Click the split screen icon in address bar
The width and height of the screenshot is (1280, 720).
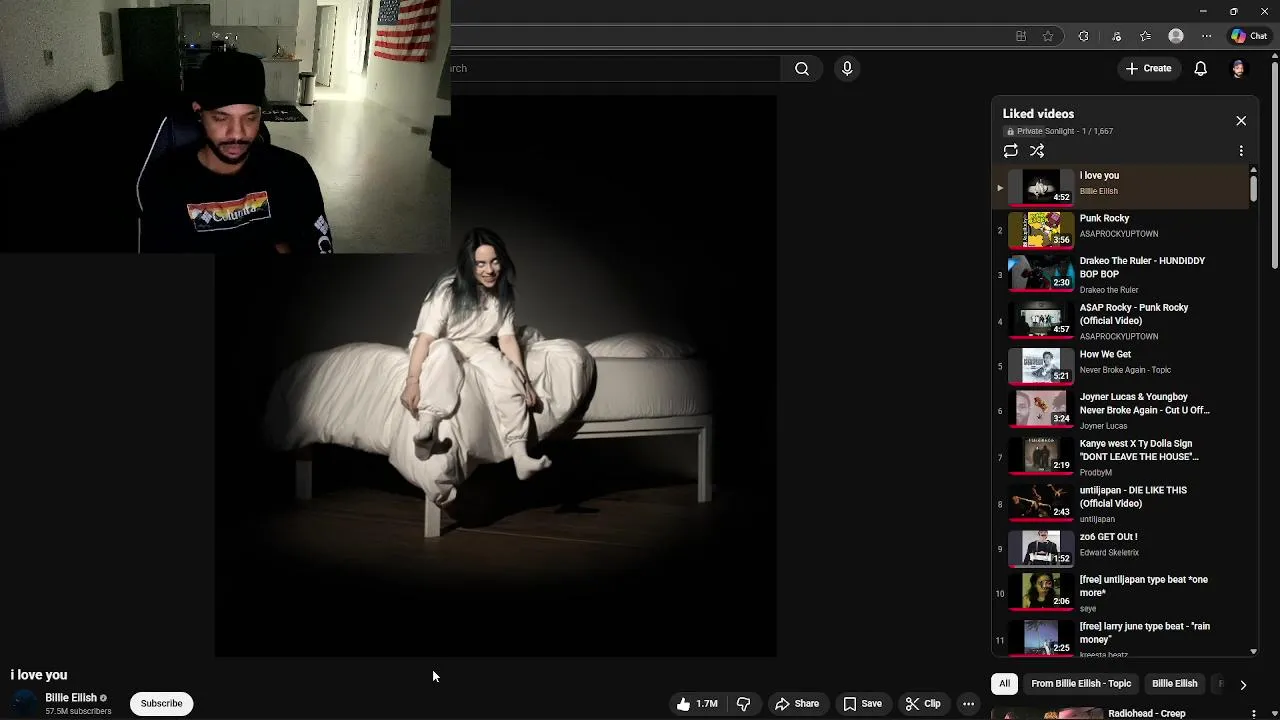[x=1021, y=36]
